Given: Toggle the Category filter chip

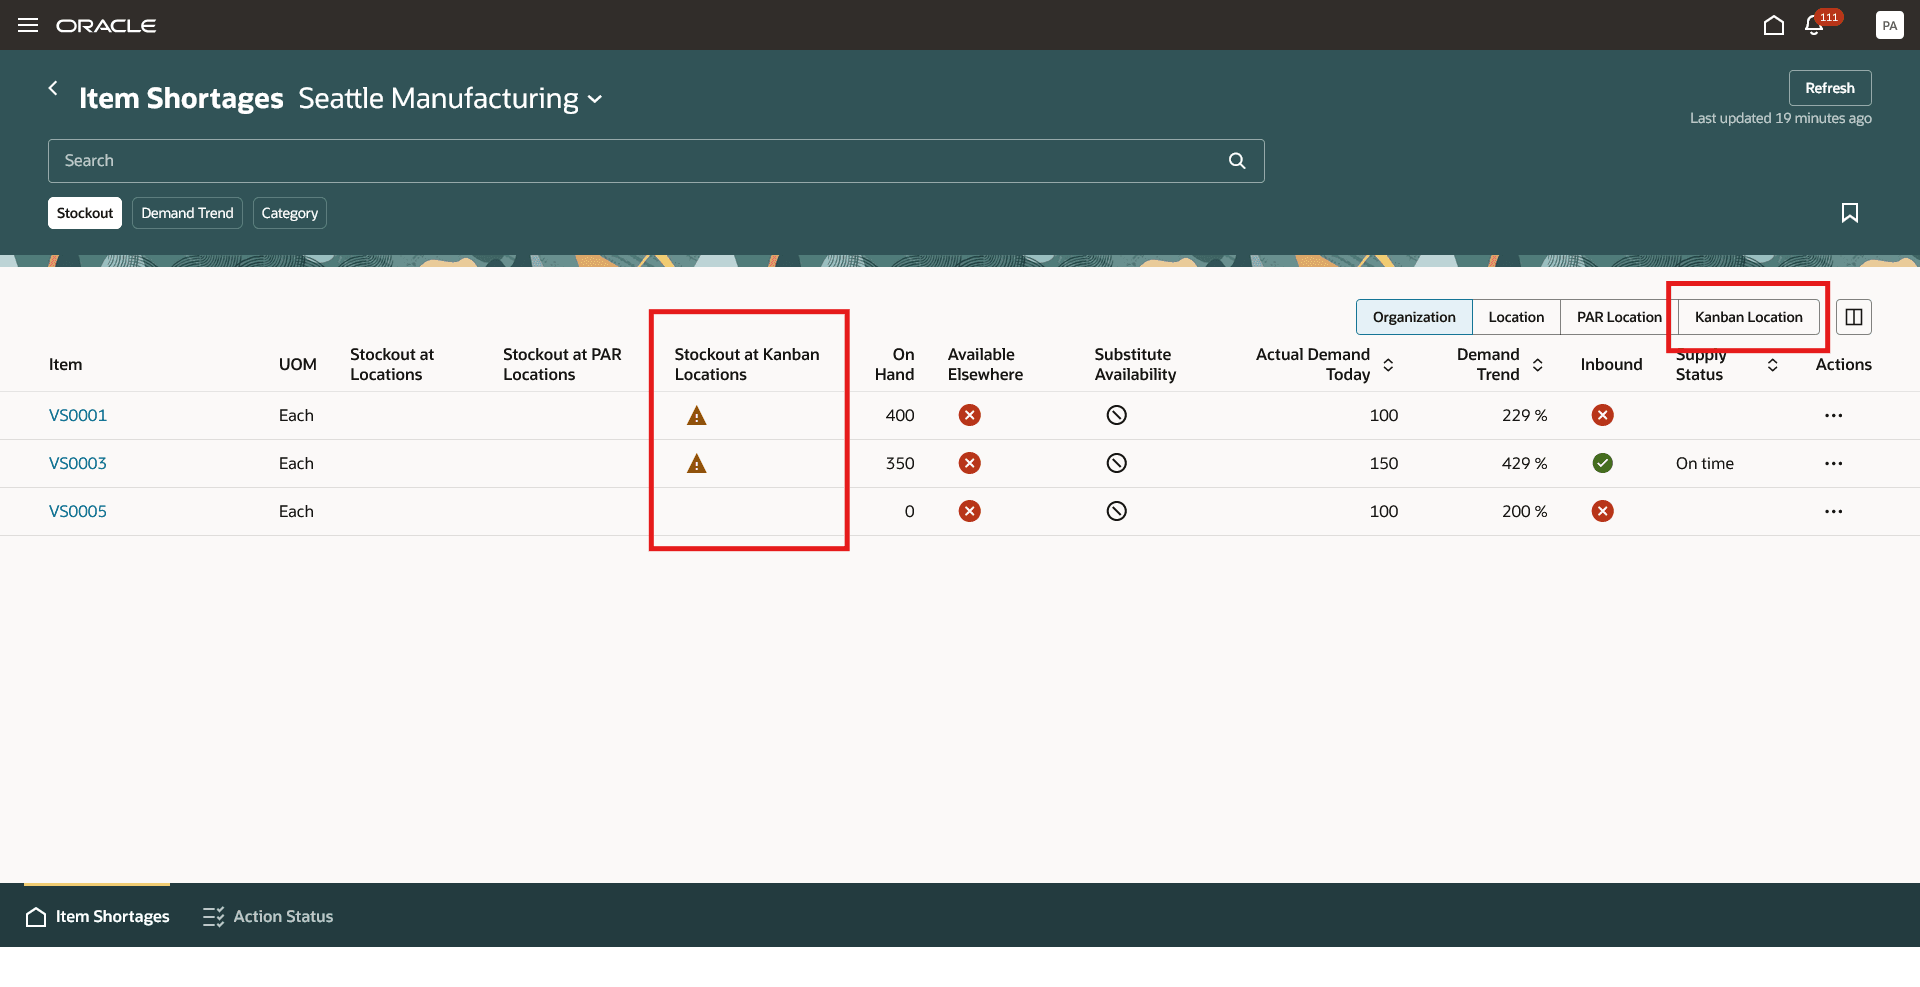Looking at the screenshot, I should tap(289, 213).
